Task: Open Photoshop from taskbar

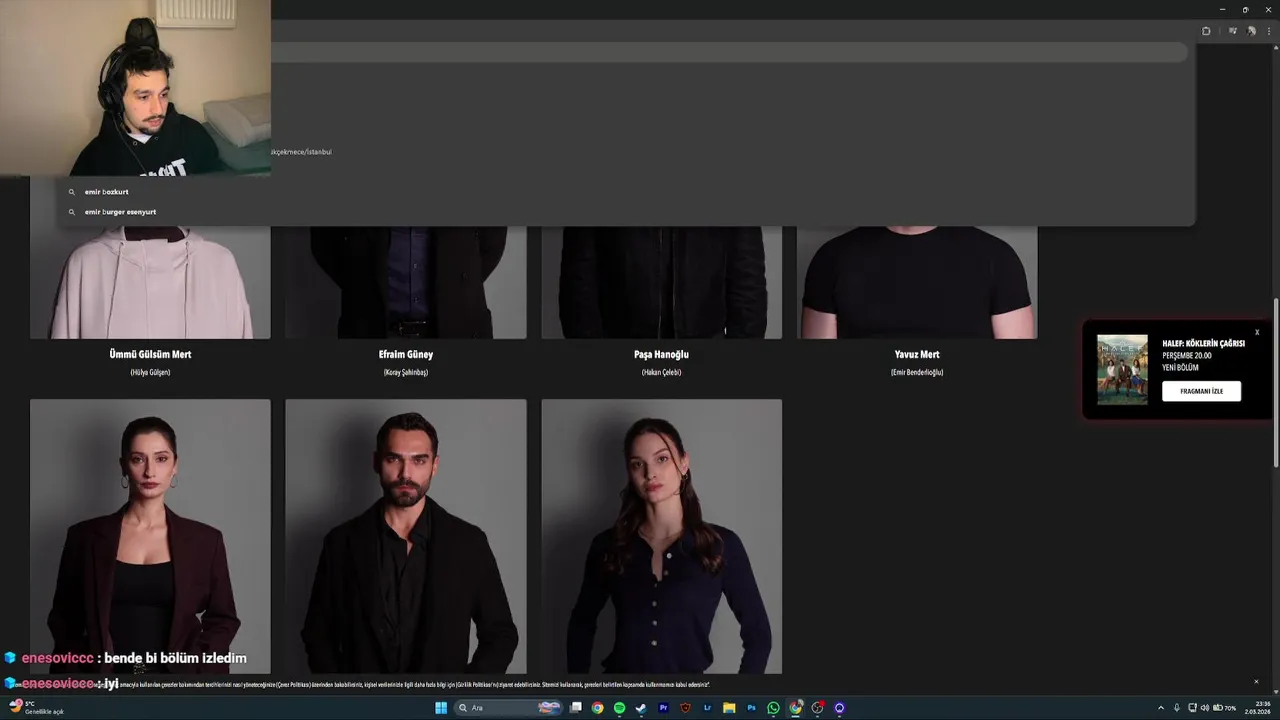Action: pos(751,708)
